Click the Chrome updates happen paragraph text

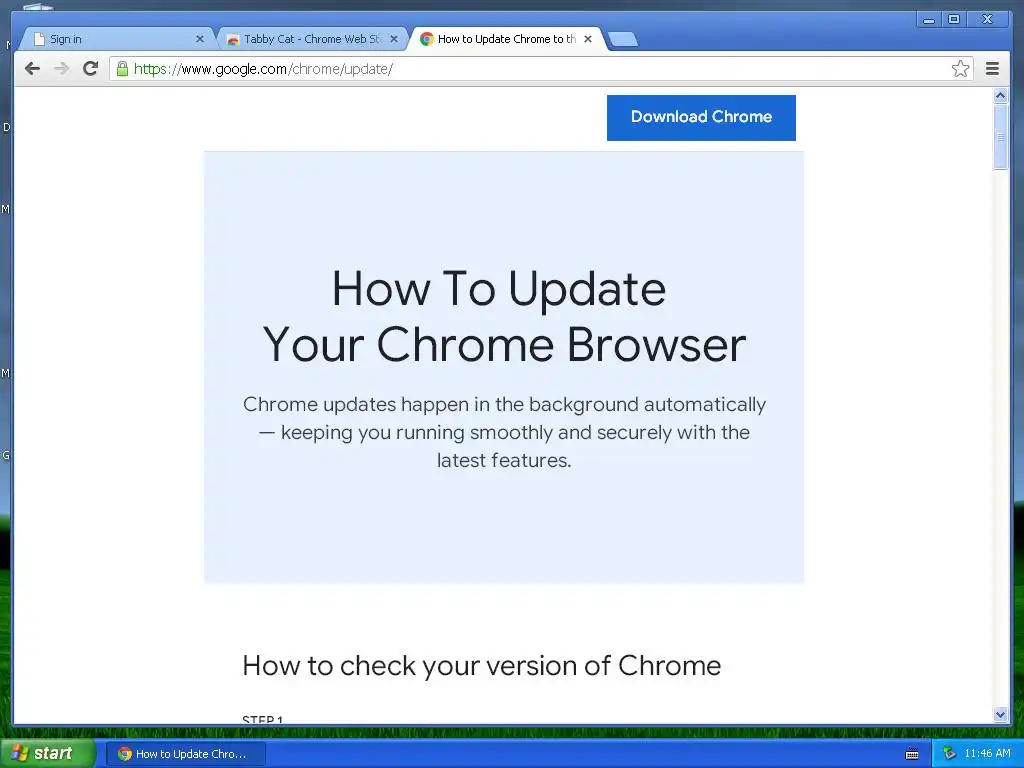tap(504, 432)
